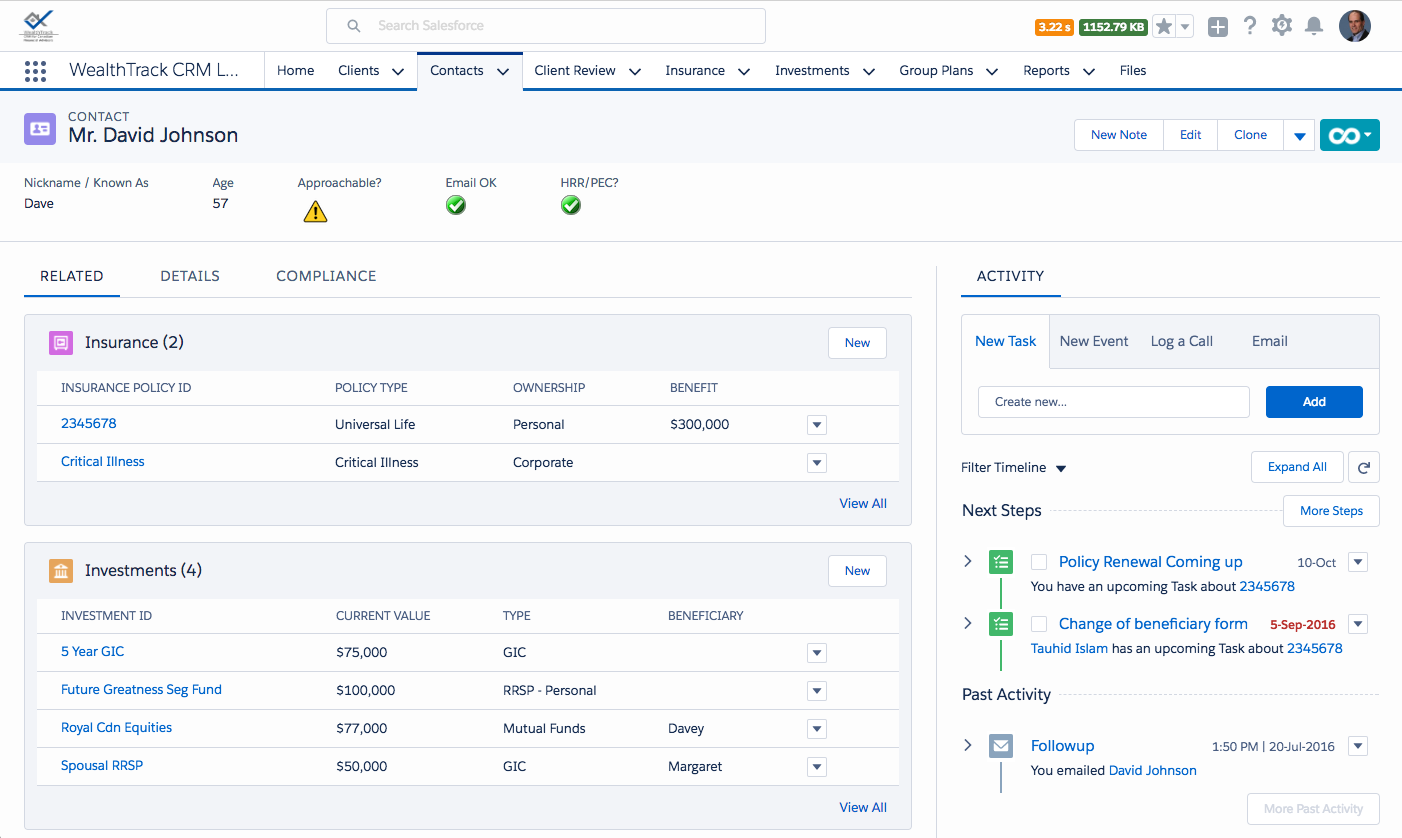Screen dimensions: 1402x838
Task: Open the App Launcher grid icon
Action: [x=35, y=71]
